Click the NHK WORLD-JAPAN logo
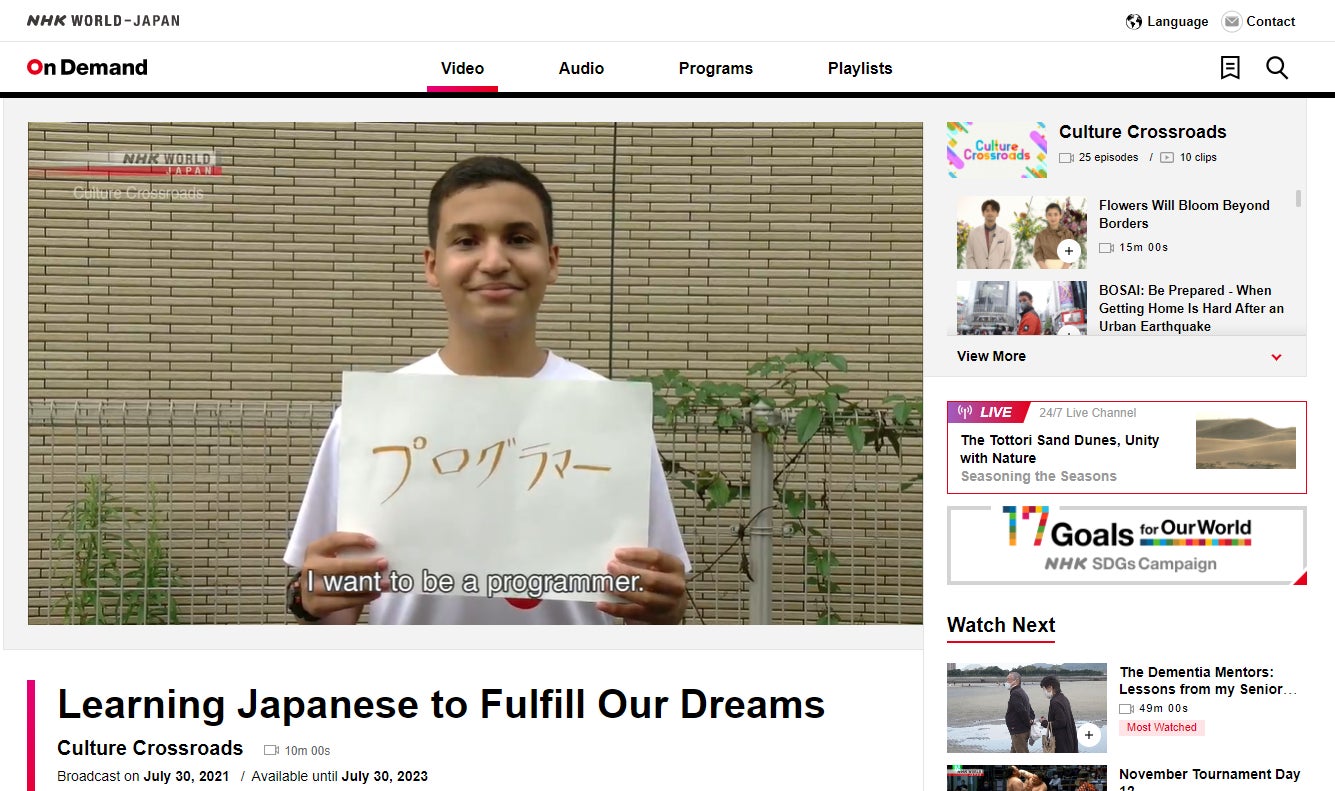The height and width of the screenshot is (791, 1335). 103,20
